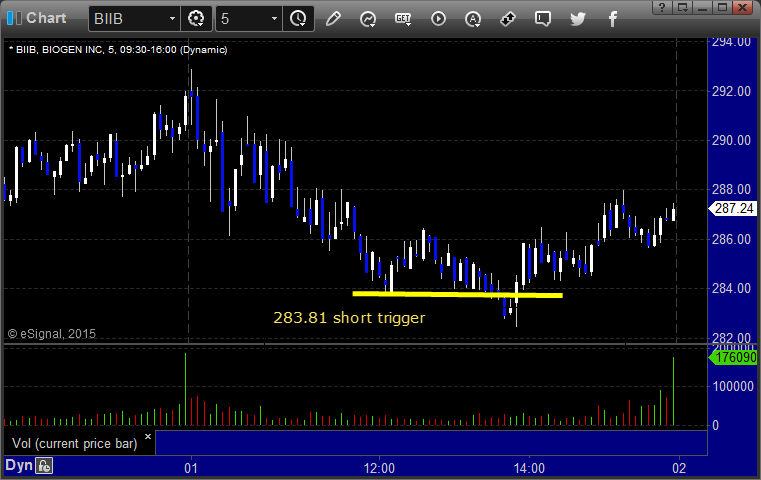Image resolution: width=761 pixels, height=480 pixels.
Task: Click the Chart window link icon
Action: [14, 18]
